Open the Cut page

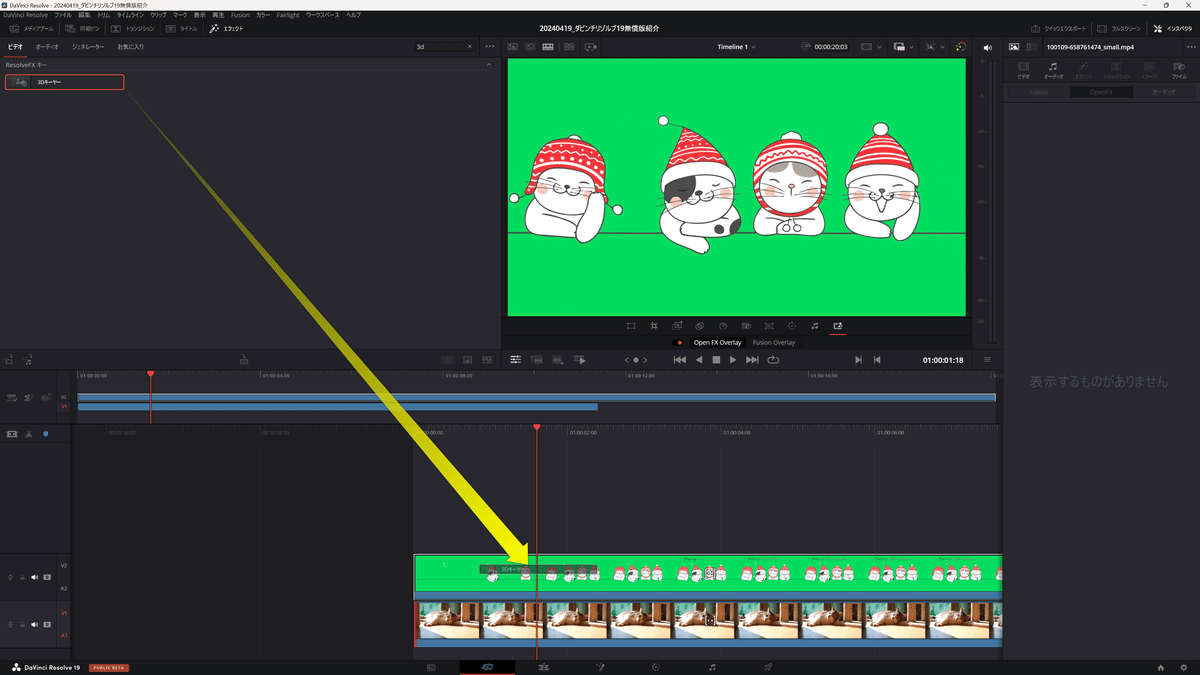tap(487, 667)
